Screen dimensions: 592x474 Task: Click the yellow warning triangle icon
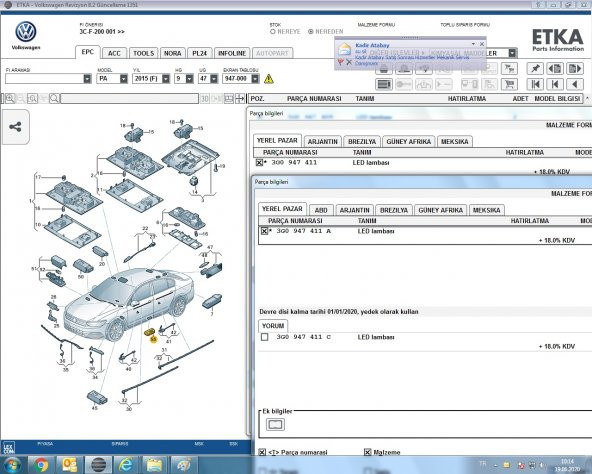268,79
